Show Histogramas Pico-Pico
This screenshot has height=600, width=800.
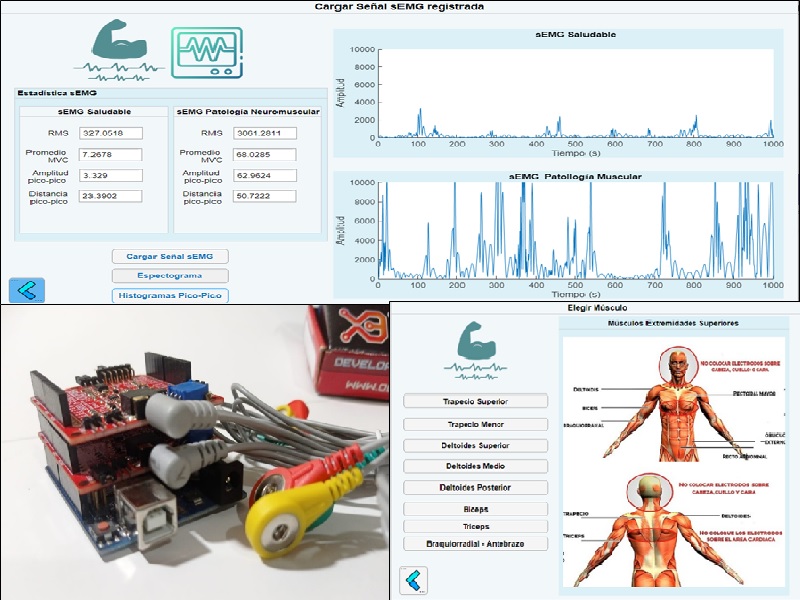170,295
